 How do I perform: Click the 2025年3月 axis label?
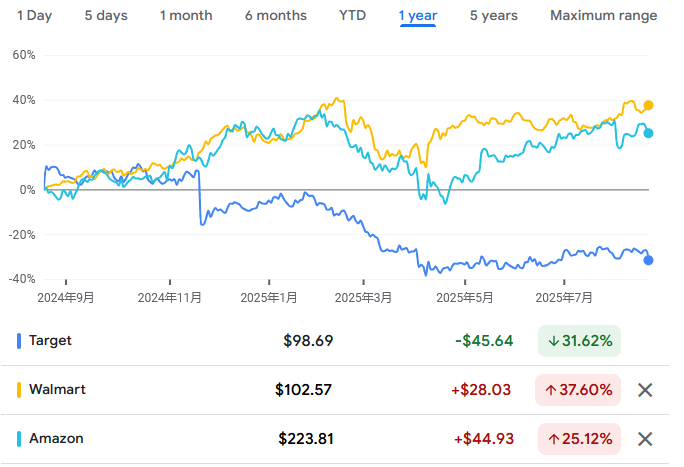[363, 298]
